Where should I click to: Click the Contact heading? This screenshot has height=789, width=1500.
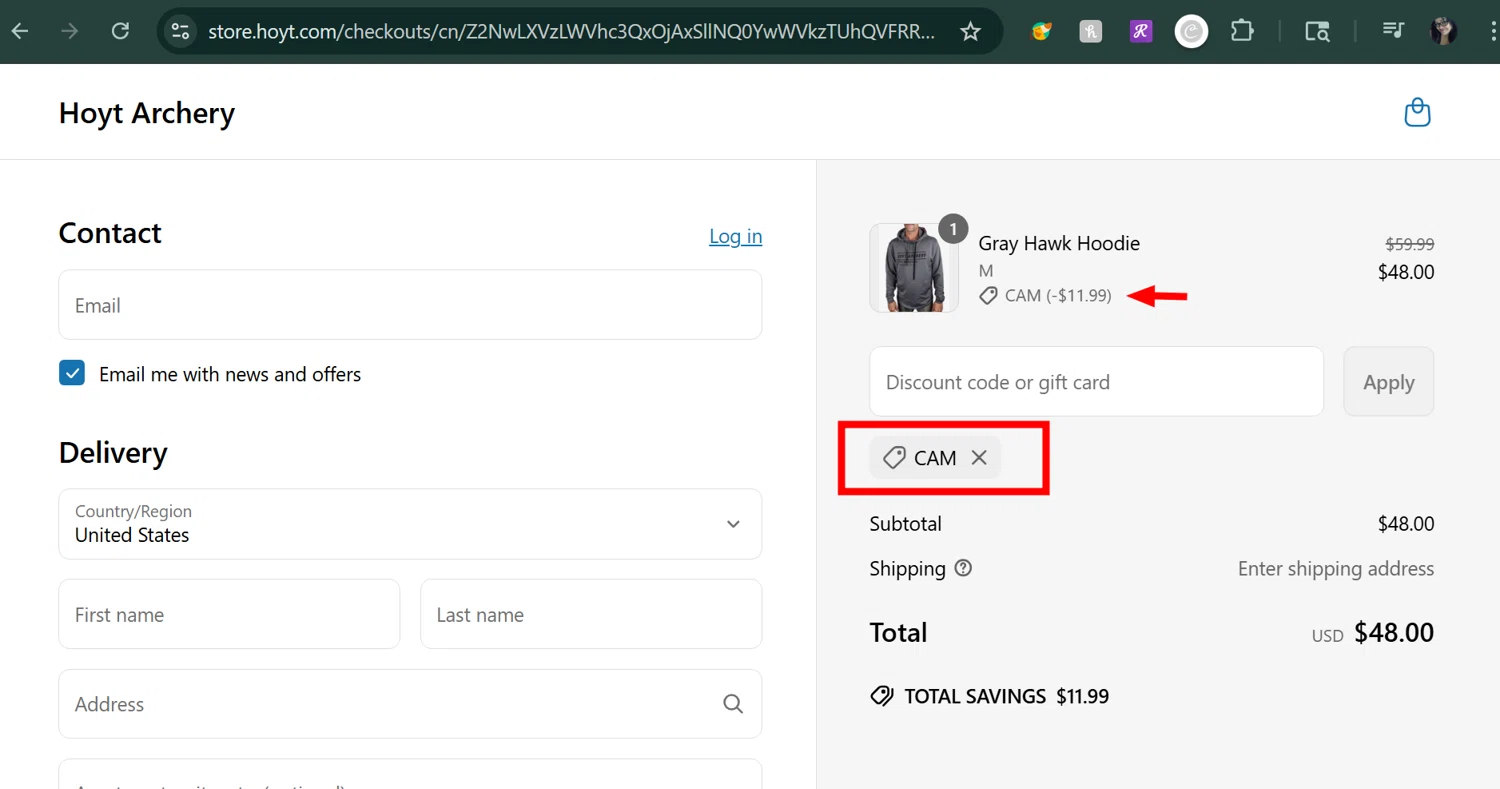click(x=110, y=233)
